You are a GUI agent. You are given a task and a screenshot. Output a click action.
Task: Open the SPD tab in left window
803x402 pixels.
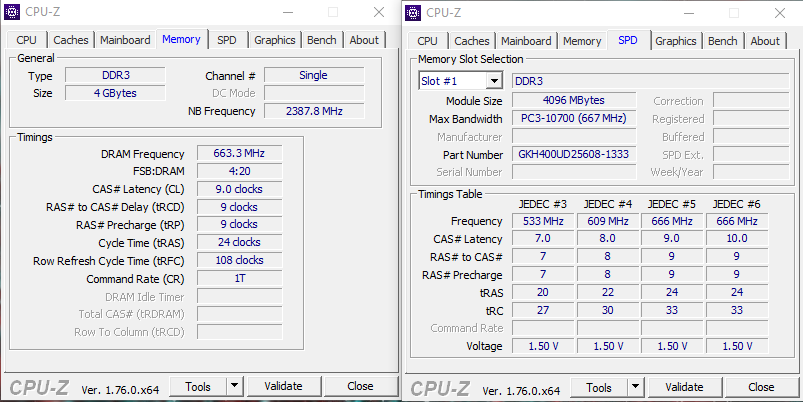[227, 40]
